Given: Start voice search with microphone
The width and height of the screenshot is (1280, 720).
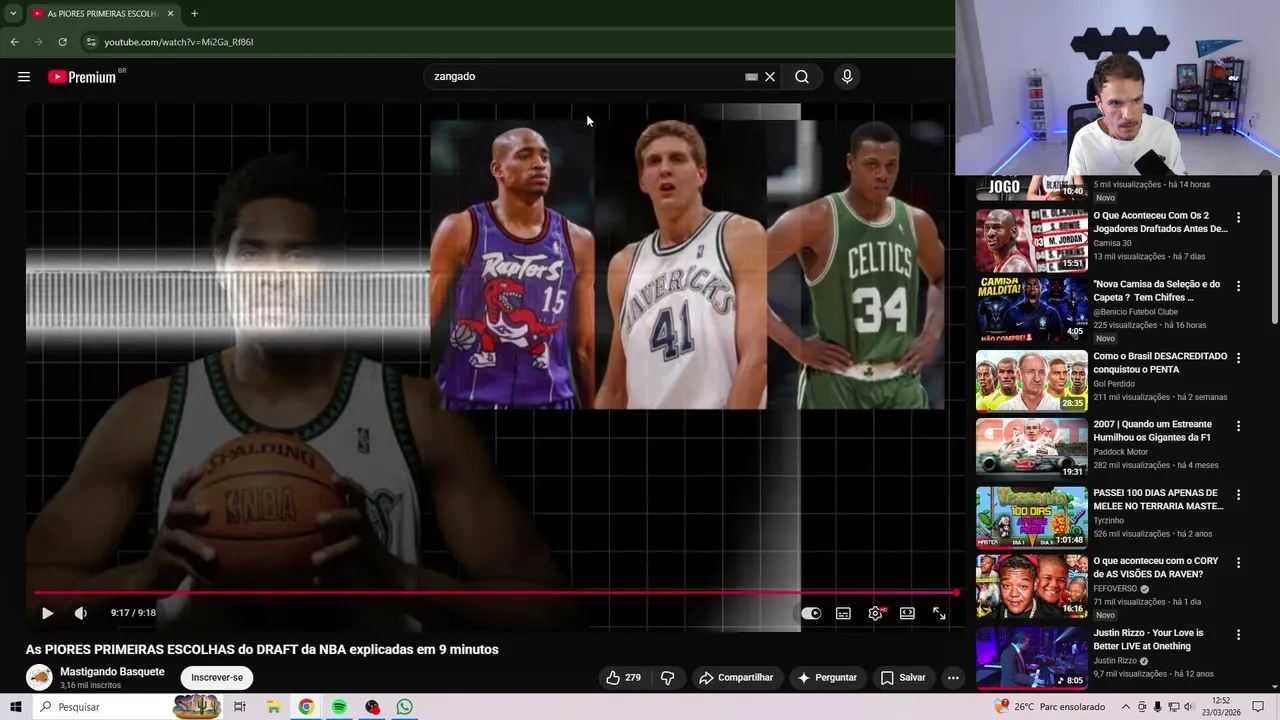Looking at the screenshot, I should (847, 76).
